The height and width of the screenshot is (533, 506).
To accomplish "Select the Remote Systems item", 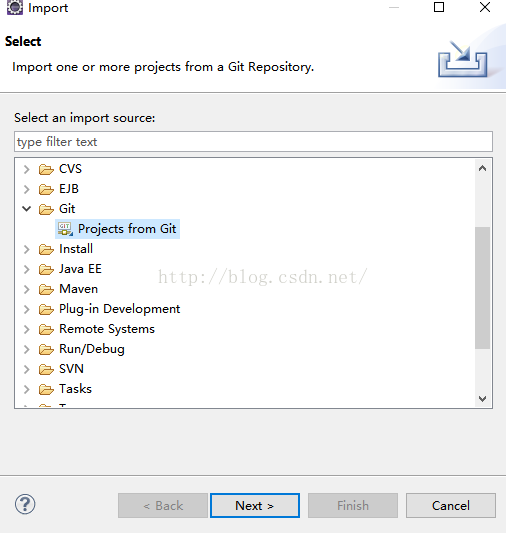I will pos(107,329).
